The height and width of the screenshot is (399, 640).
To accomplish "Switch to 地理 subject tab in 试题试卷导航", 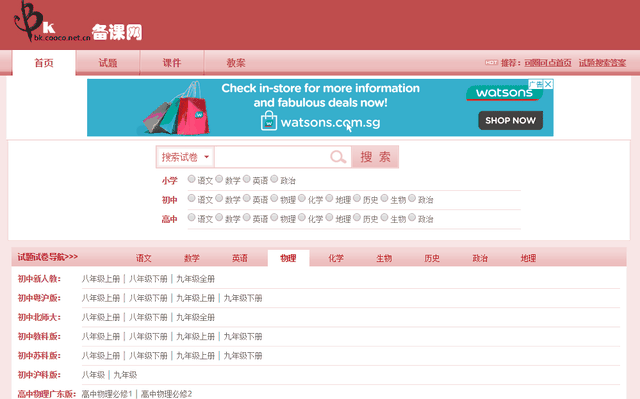I will pyautogui.click(x=529, y=258).
